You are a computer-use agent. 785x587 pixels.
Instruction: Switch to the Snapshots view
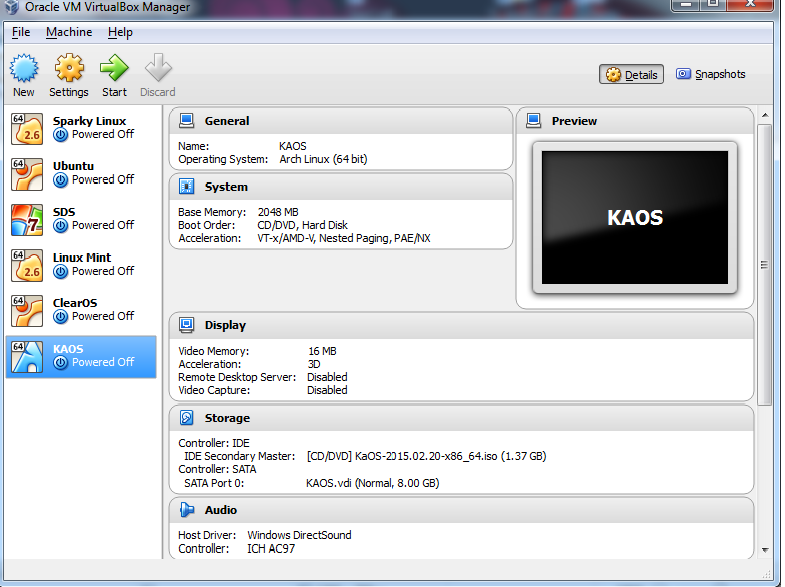(x=710, y=75)
